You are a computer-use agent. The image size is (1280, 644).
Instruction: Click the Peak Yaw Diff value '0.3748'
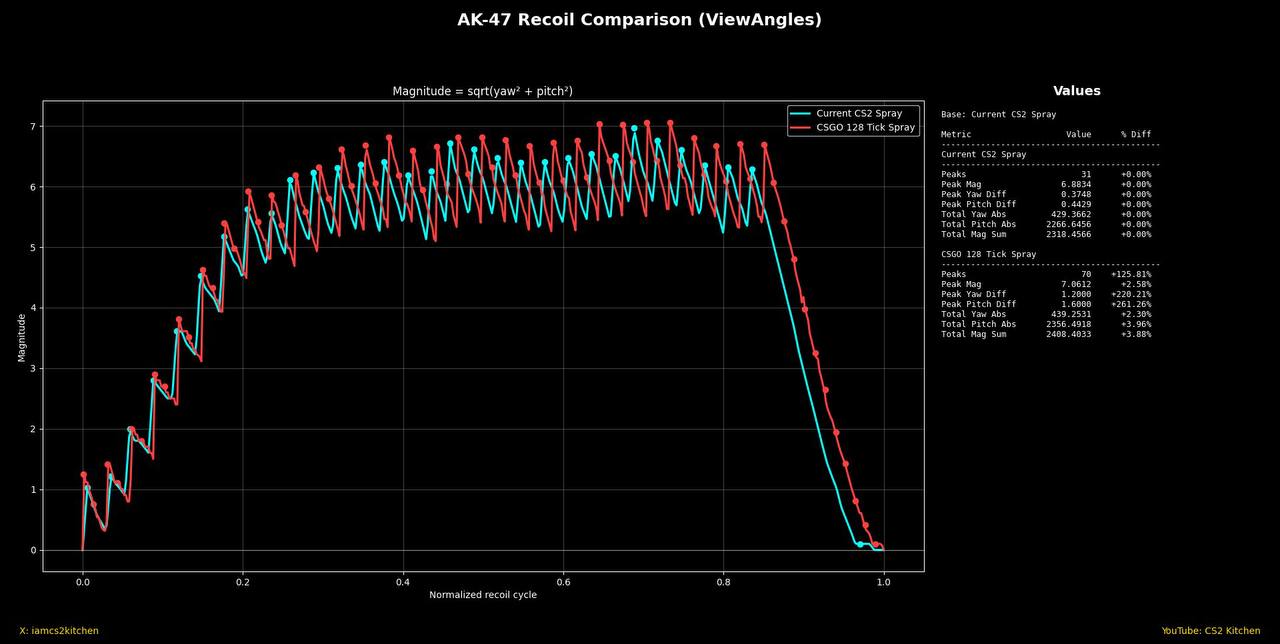[1076, 194]
